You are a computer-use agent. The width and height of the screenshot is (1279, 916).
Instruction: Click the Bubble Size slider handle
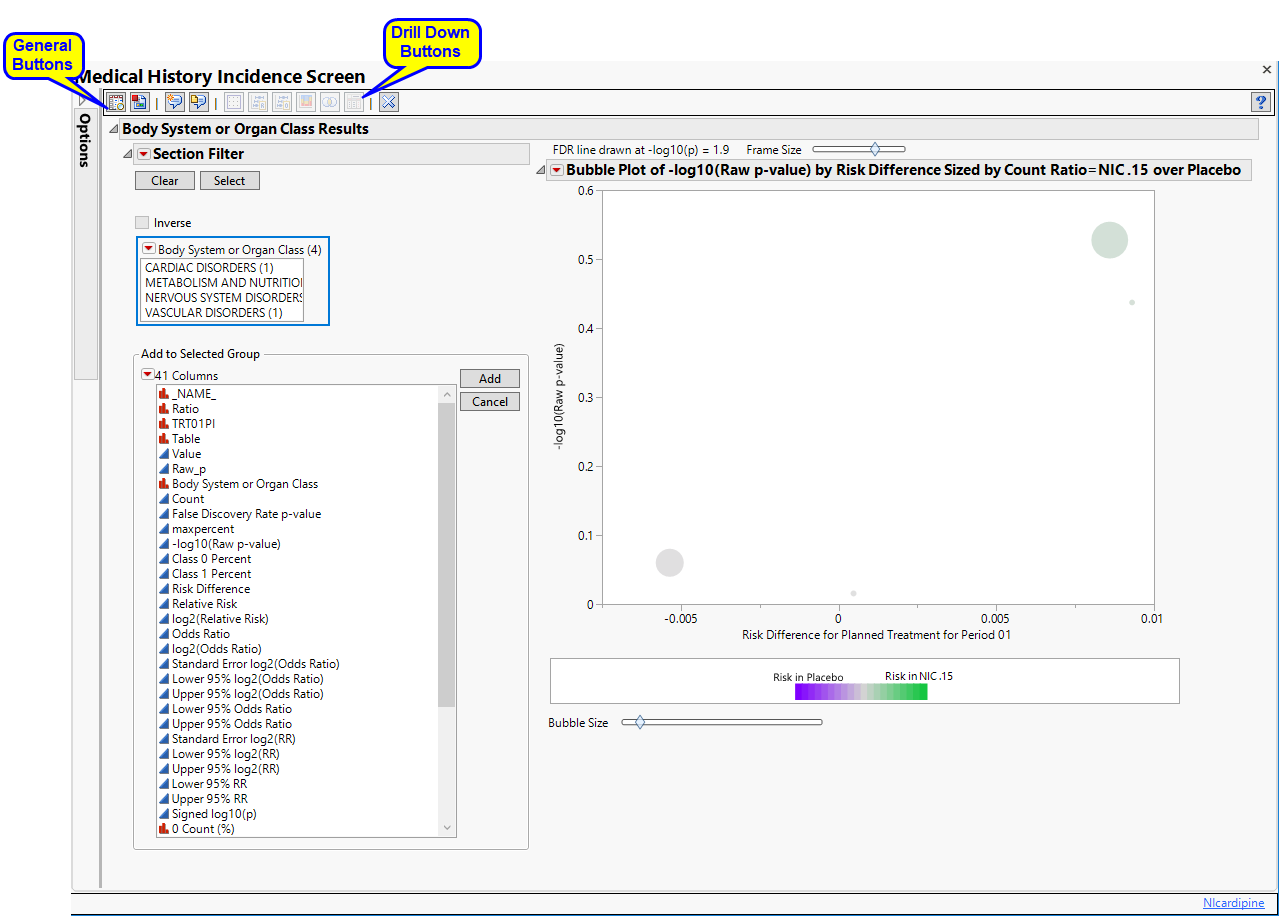640,722
